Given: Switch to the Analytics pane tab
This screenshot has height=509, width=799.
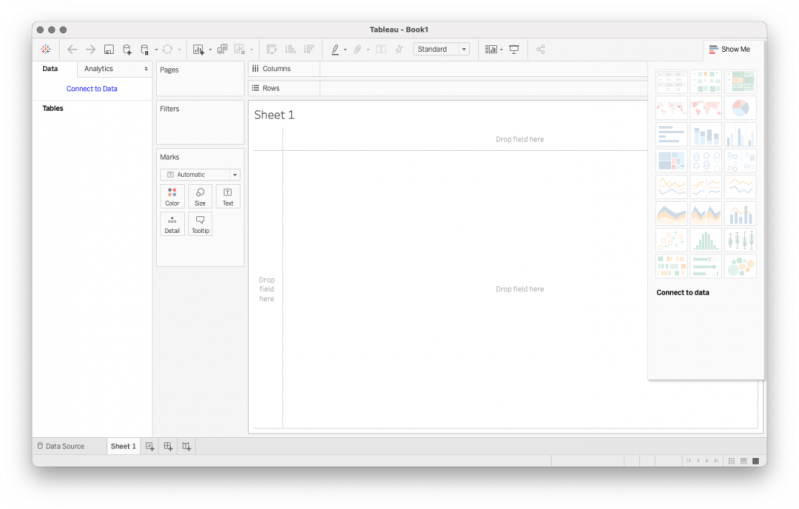Looking at the screenshot, I should (x=99, y=69).
